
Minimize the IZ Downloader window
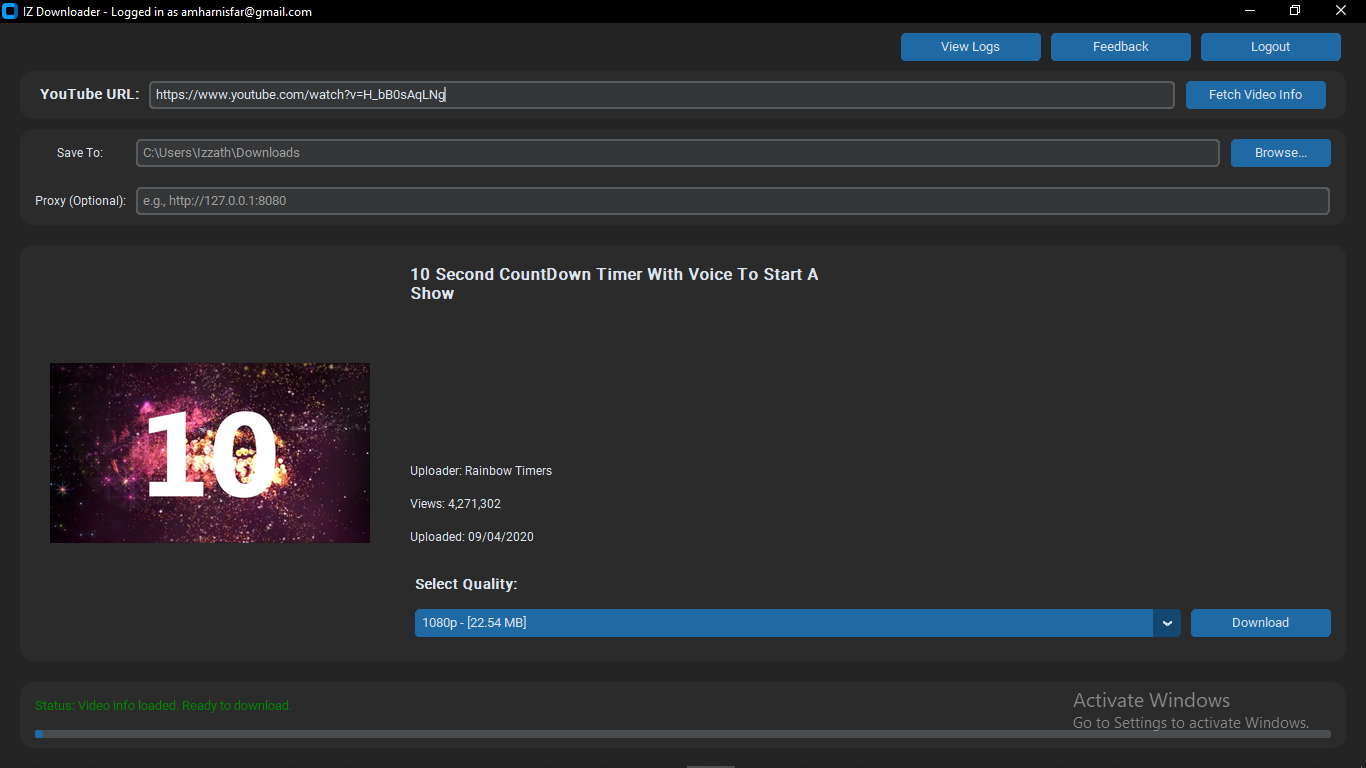(1250, 11)
